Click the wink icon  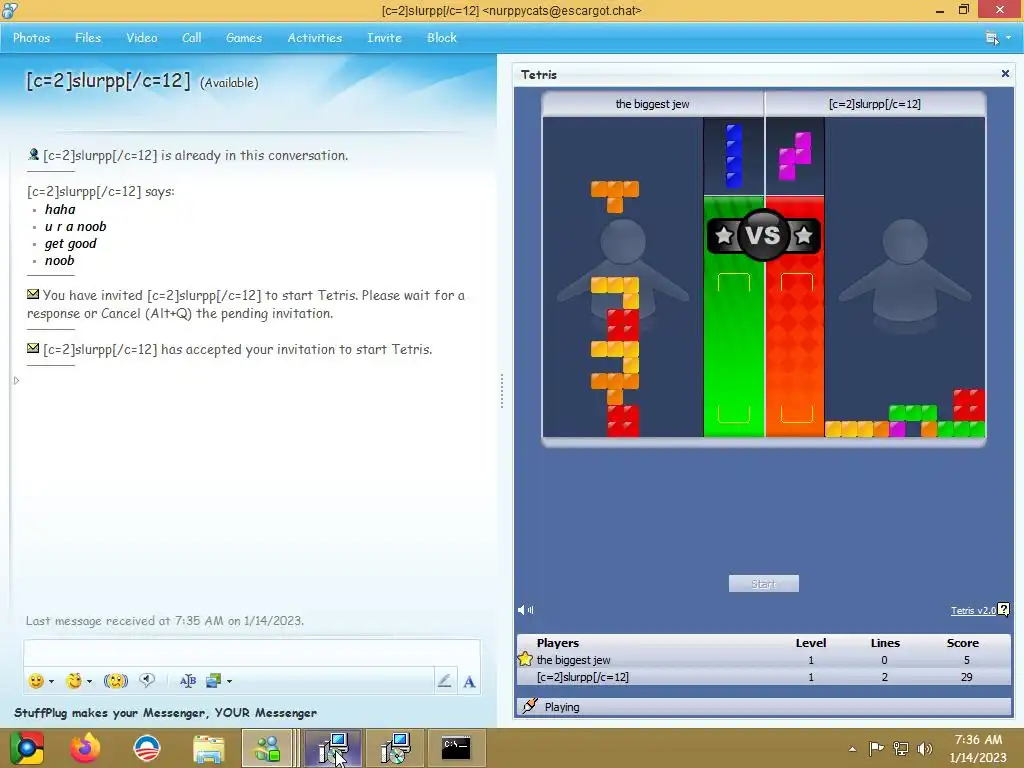[x=74, y=681]
